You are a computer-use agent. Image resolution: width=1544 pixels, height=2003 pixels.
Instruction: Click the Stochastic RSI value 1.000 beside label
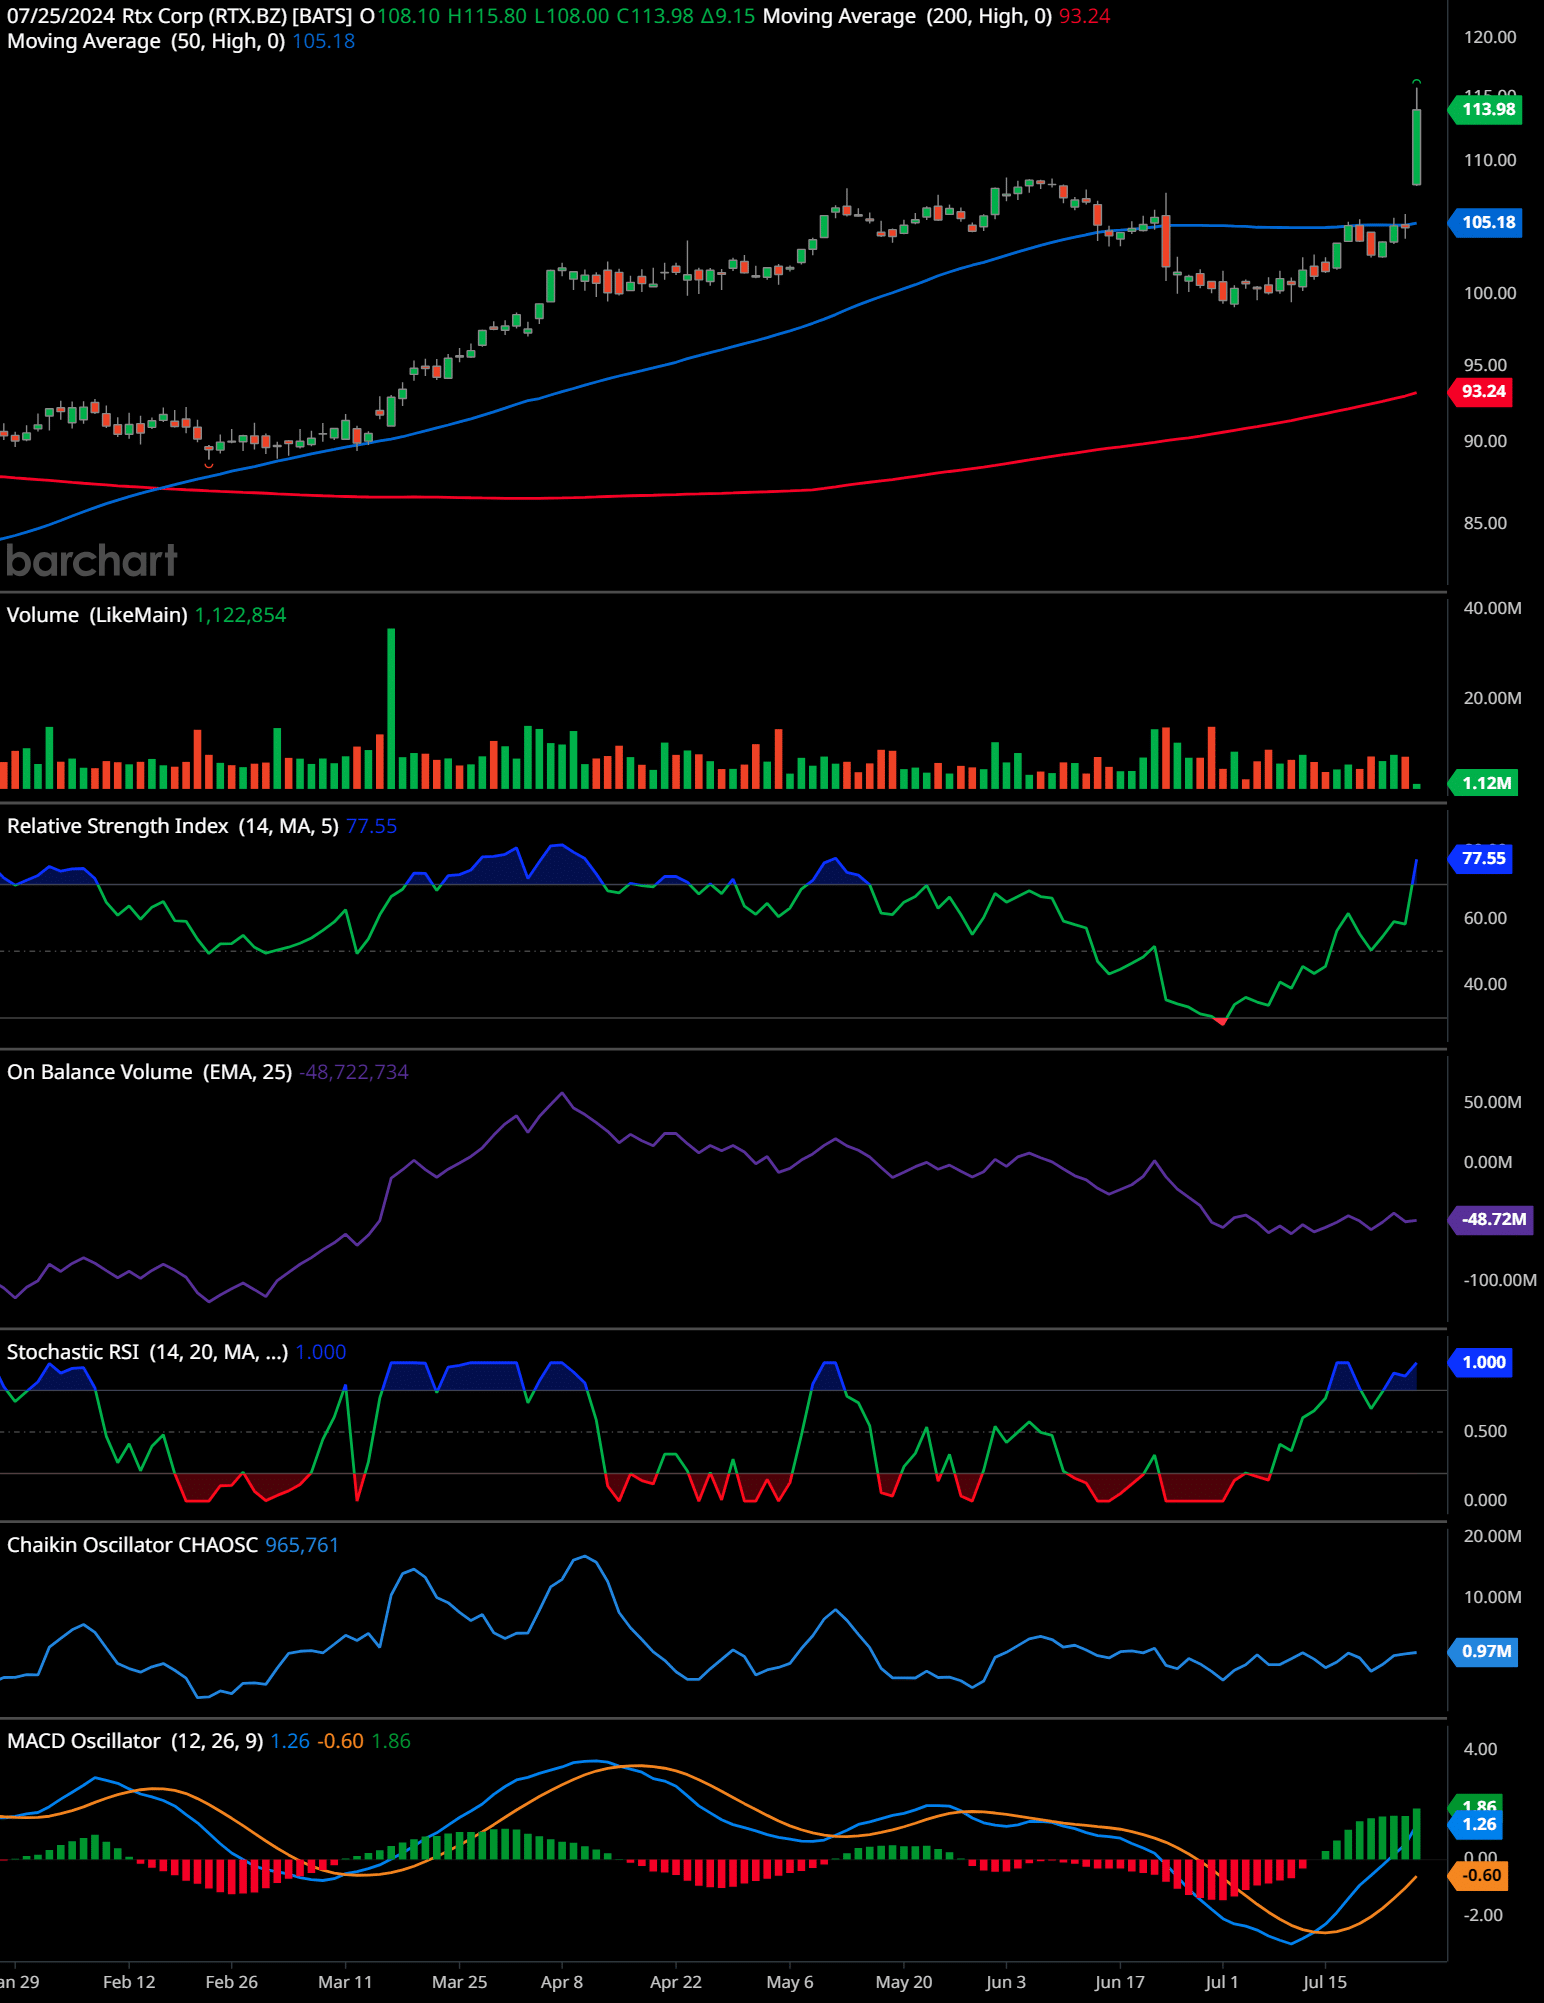click(x=321, y=1352)
